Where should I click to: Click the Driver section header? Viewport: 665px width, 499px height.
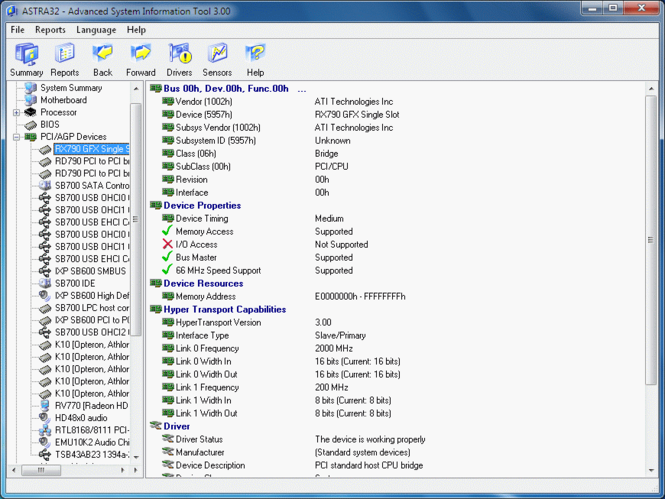click(x=177, y=427)
